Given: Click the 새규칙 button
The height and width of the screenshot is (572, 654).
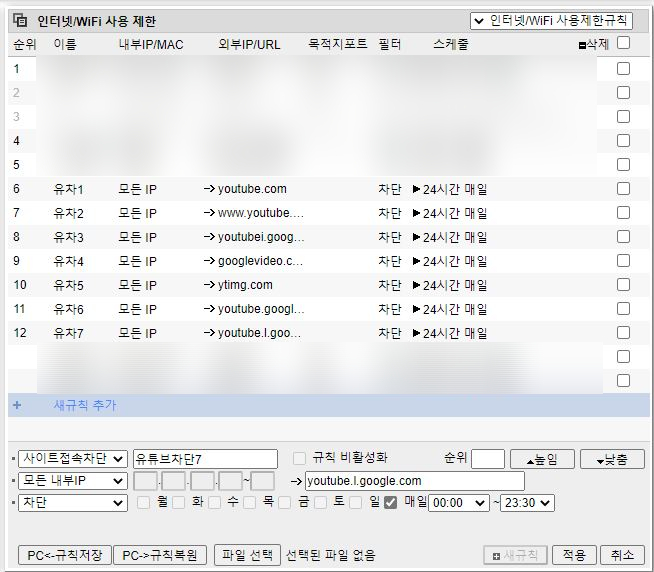Looking at the screenshot, I should coord(515,555).
